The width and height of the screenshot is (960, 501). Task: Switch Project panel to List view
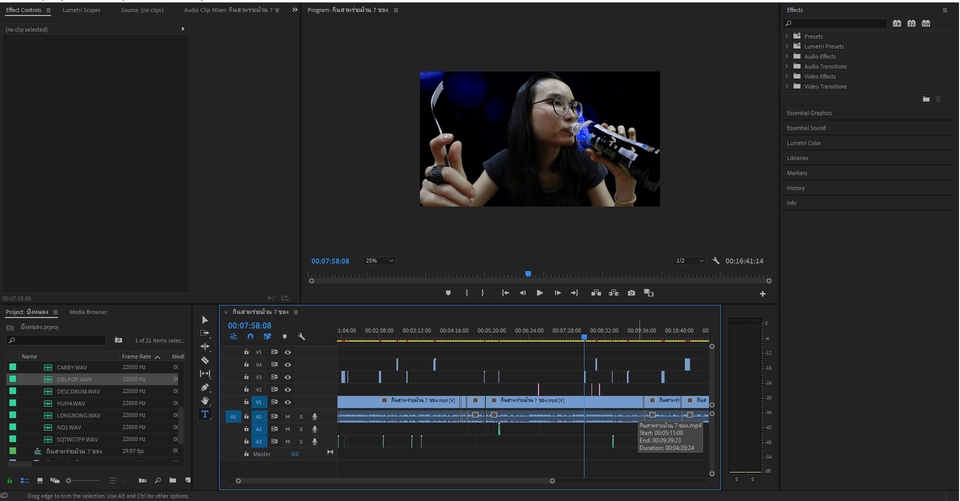coord(24,480)
